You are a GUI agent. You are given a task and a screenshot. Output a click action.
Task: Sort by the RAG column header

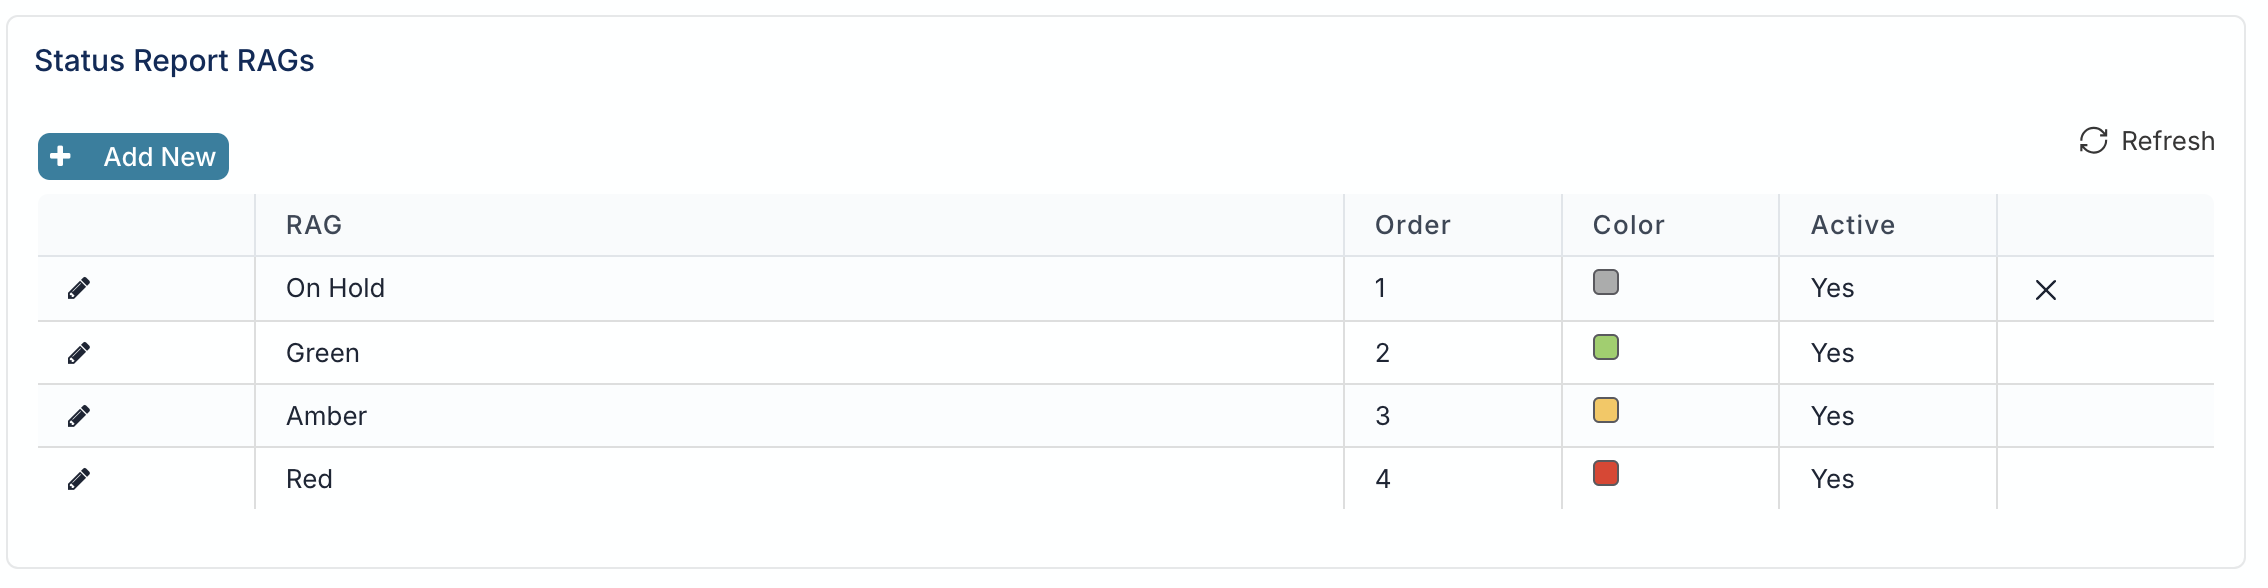(314, 225)
